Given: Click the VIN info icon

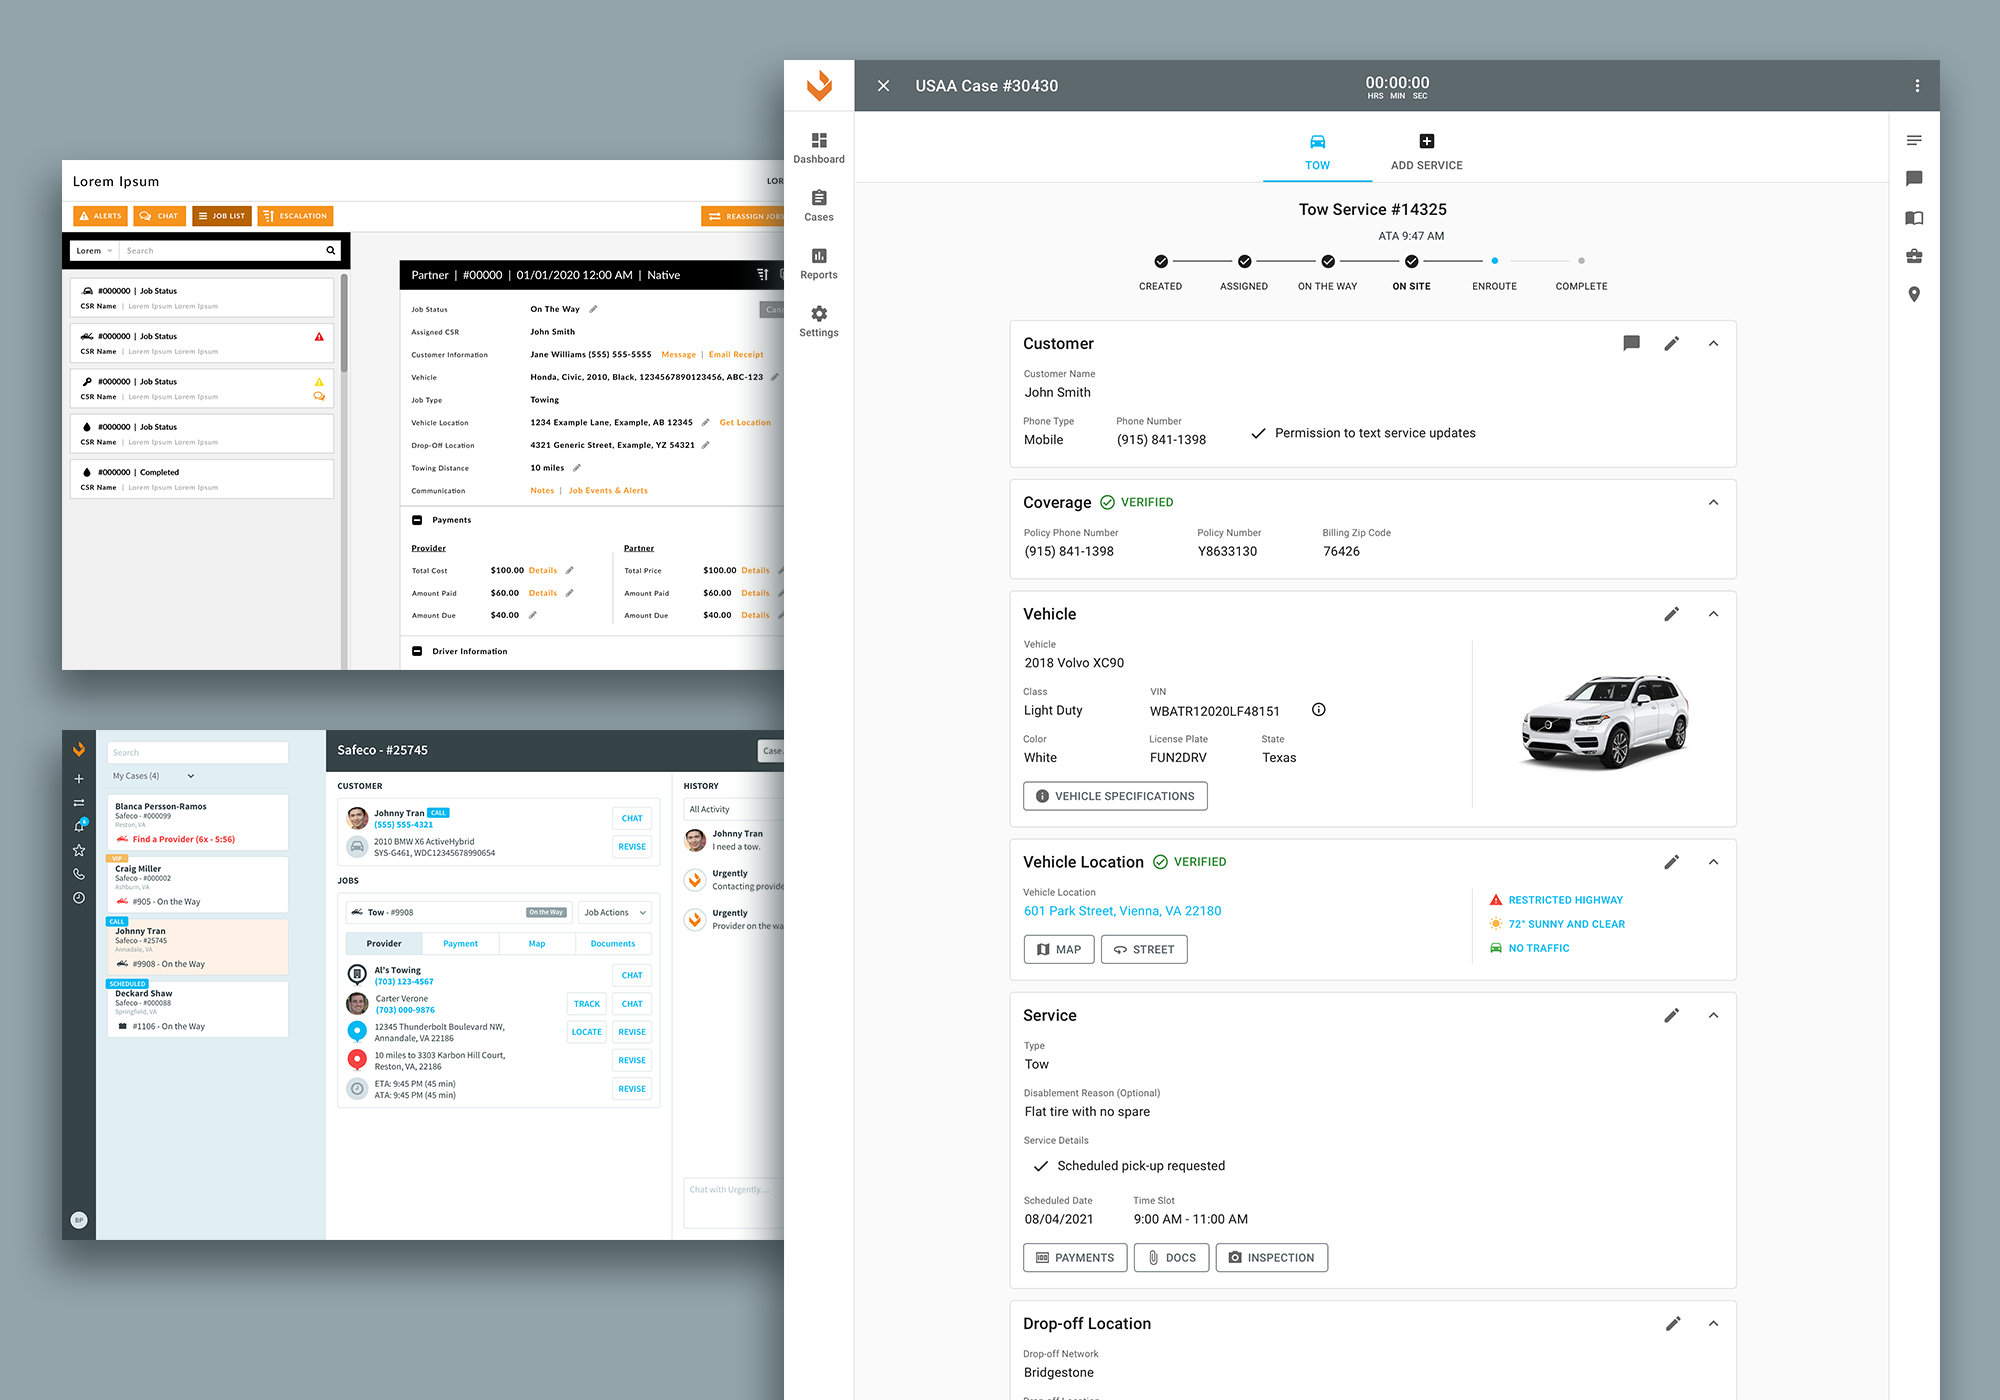Looking at the screenshot, I should [1318, 710].
